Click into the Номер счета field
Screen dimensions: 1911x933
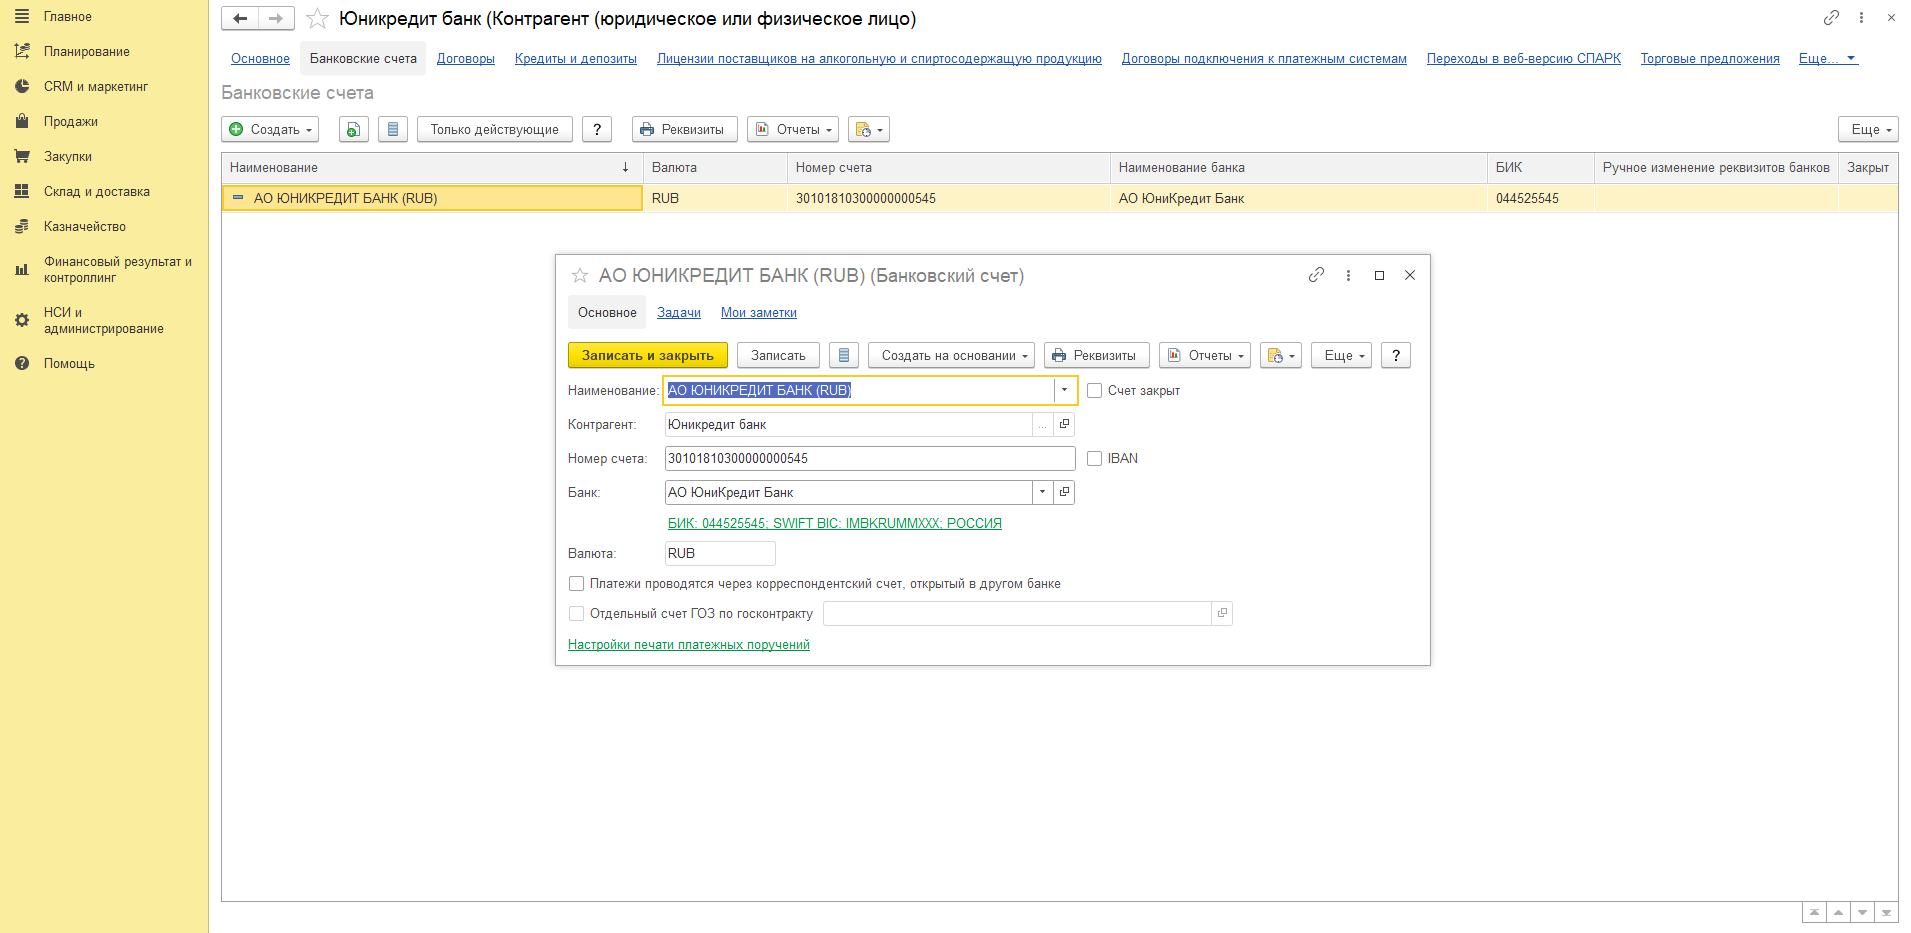point(870,459)
